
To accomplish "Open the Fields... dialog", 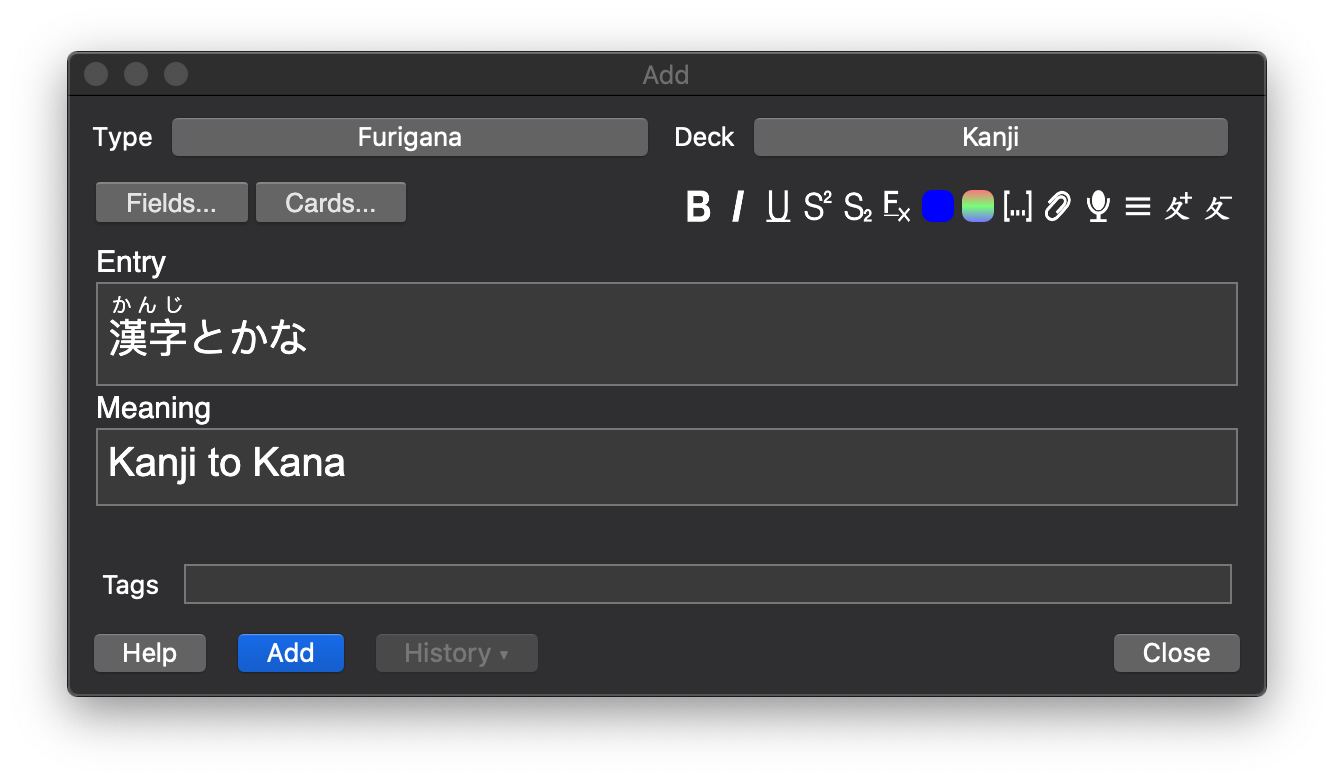I will 171,203.
